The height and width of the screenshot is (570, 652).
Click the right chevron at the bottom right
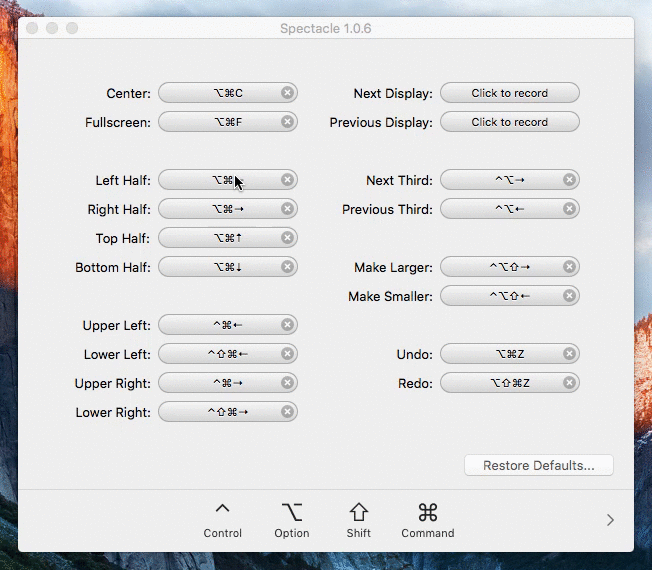(x=610, y=520)
